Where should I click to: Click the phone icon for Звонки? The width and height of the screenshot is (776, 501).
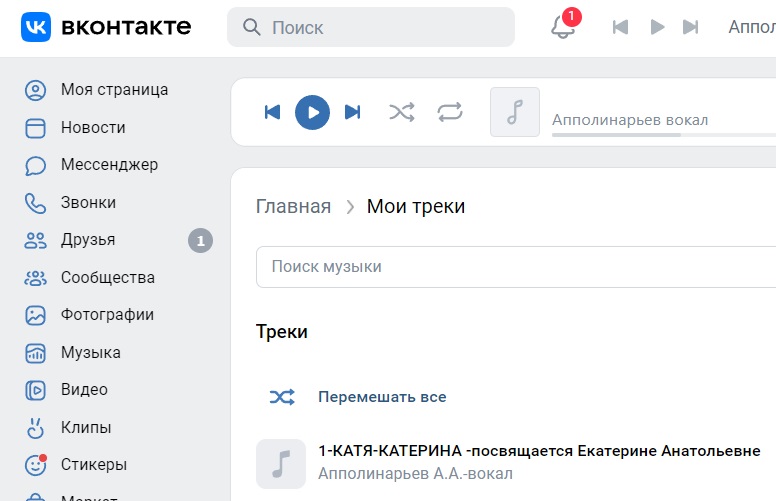36,203
